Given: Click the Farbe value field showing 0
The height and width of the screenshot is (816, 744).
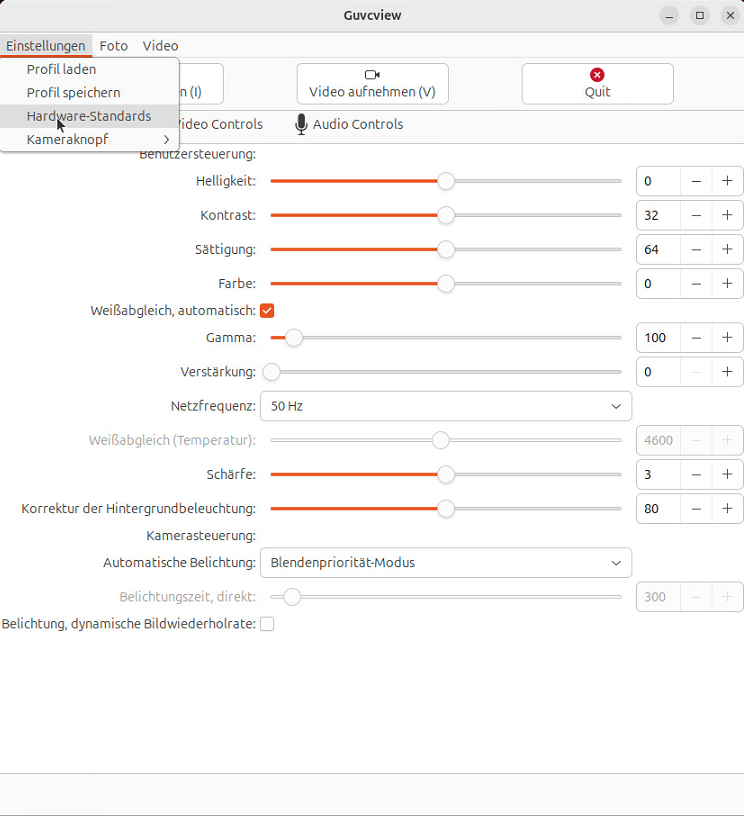Looking at the screenshot, I should pyautogui.click(x=658, y=284).
